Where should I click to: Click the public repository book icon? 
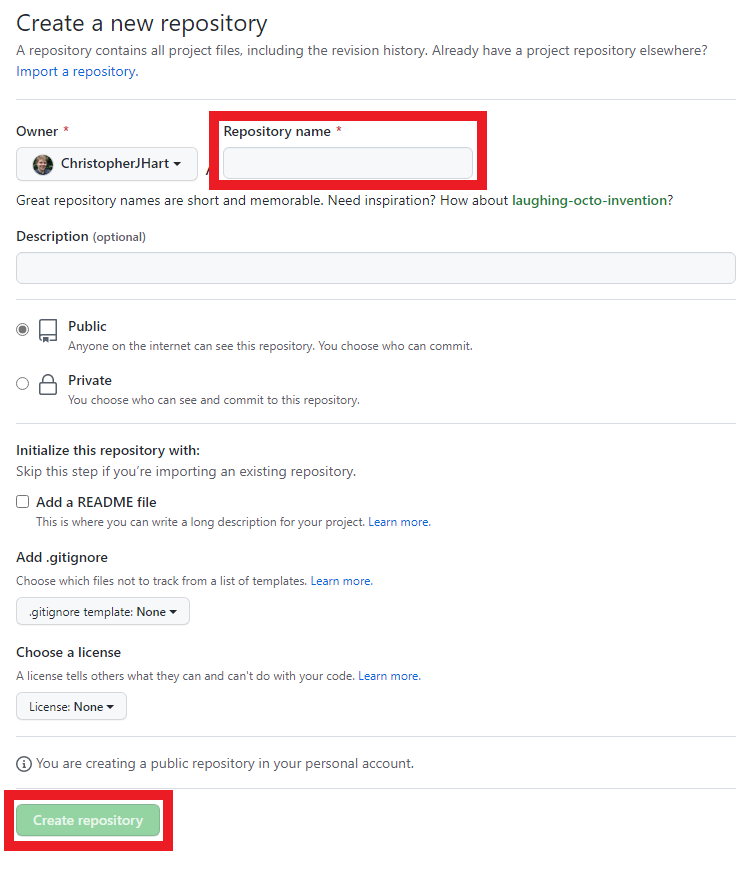[48, 331]
